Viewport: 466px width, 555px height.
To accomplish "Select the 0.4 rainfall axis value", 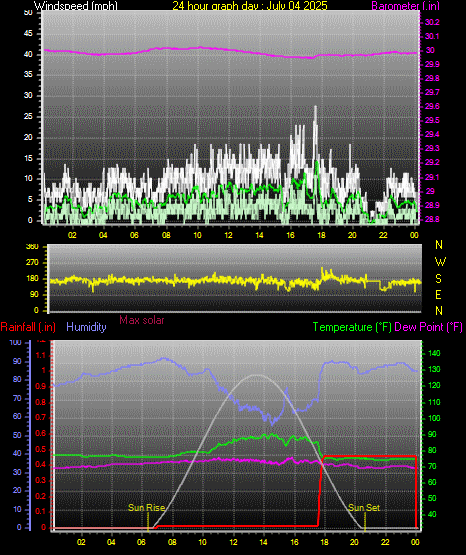I will click(x=41, y=464).
